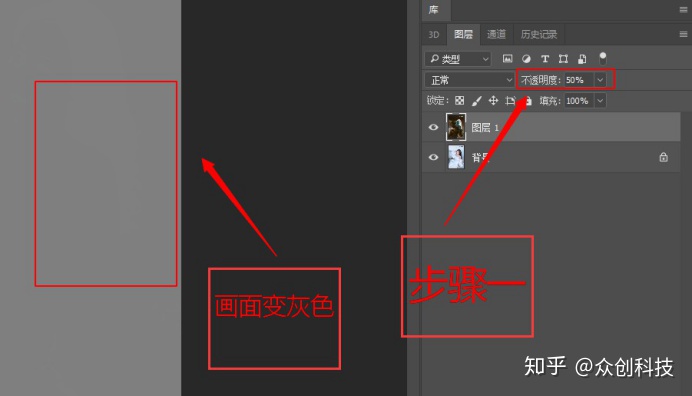Image resolution: width=692 pixels, height=396 pixels.
Task: Expand the fill slider arrow
Action: click(600, 101)
